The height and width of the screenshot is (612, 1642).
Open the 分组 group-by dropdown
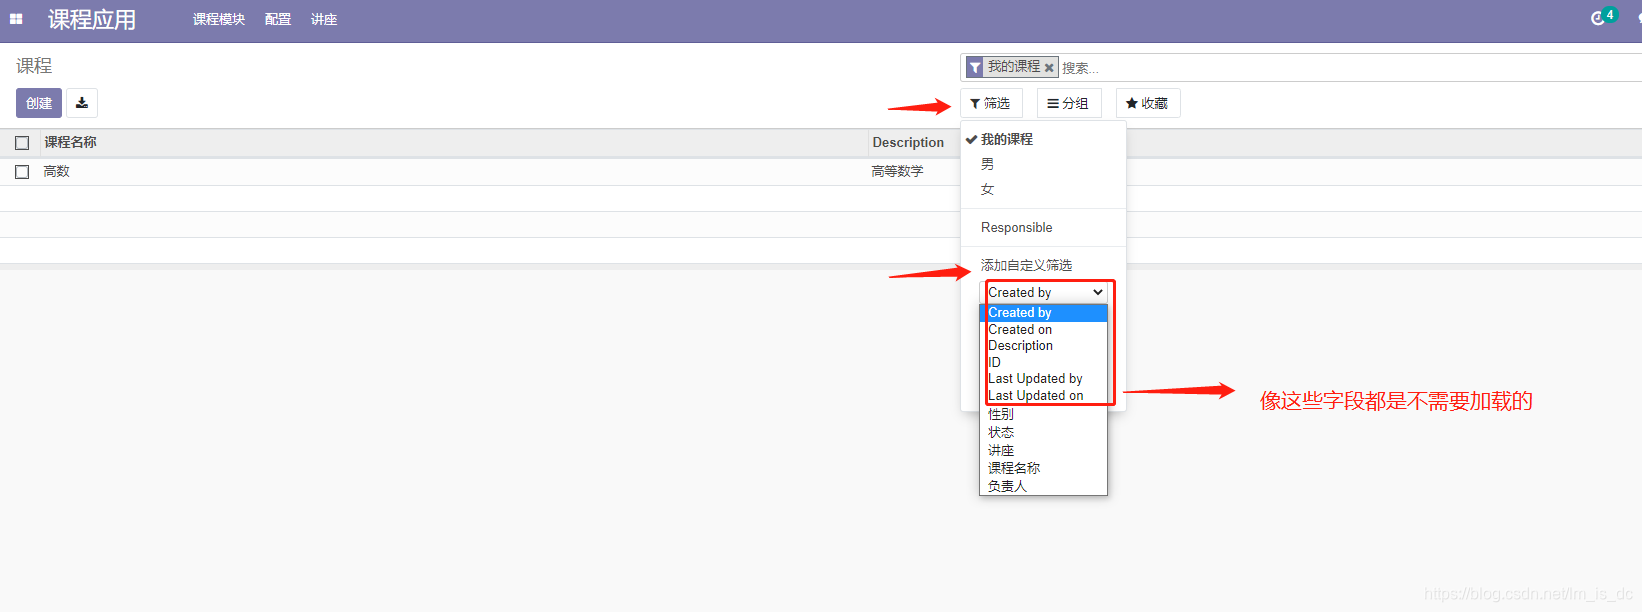pos(1068,103)
